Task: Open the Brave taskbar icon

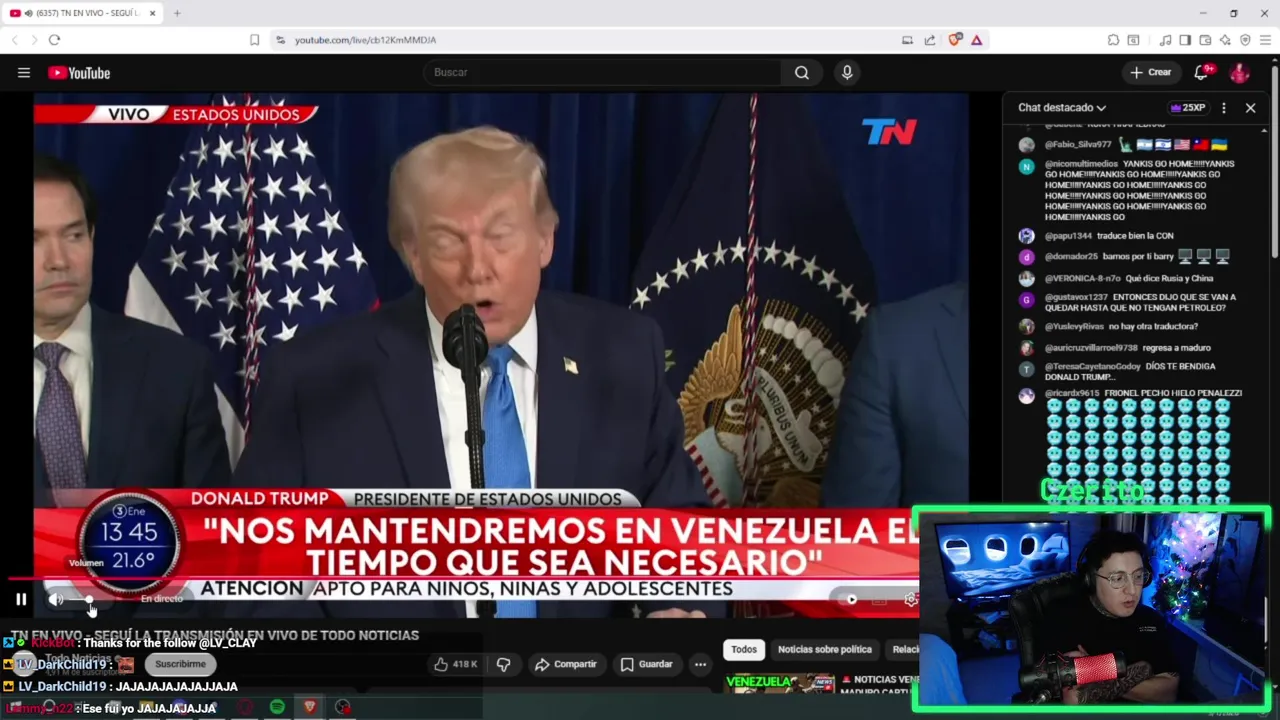Action: point(310,707)
